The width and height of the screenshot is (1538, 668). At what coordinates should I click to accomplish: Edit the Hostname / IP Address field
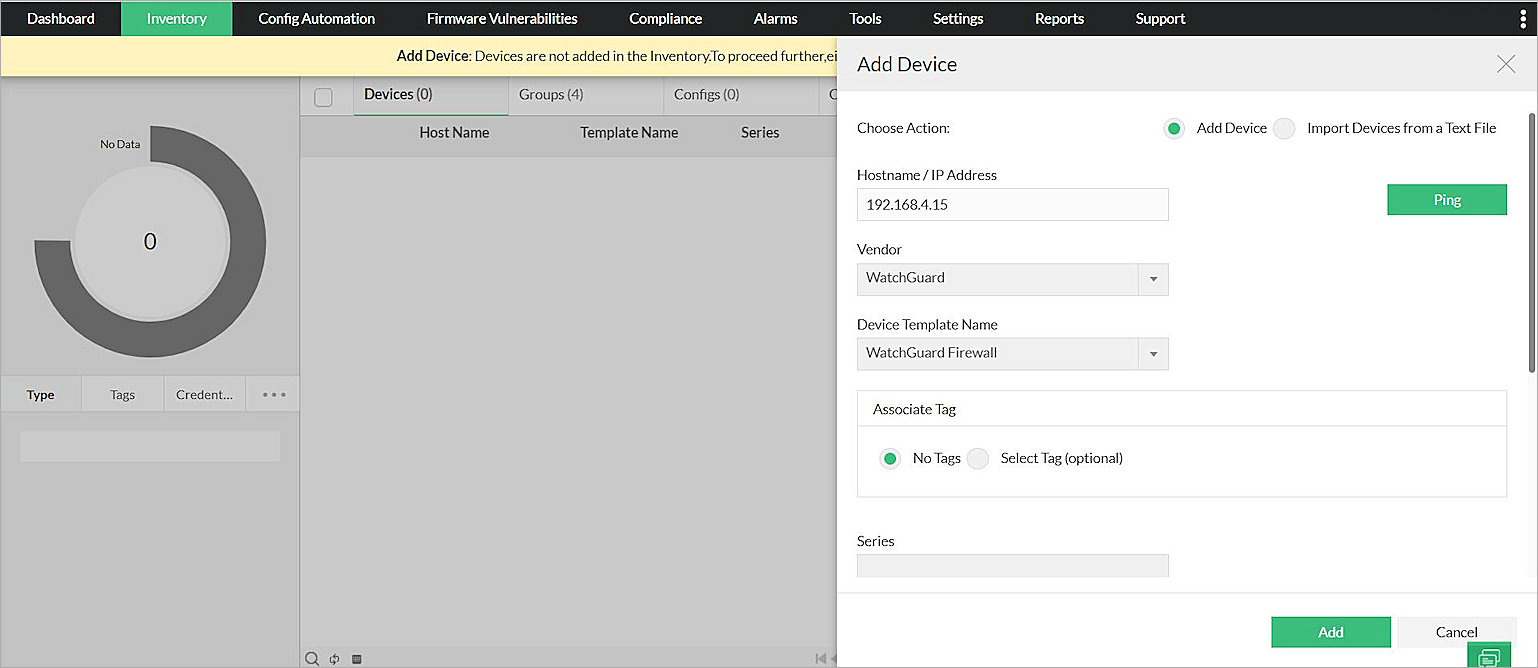pyautogui.click(x=1012, y=205)
